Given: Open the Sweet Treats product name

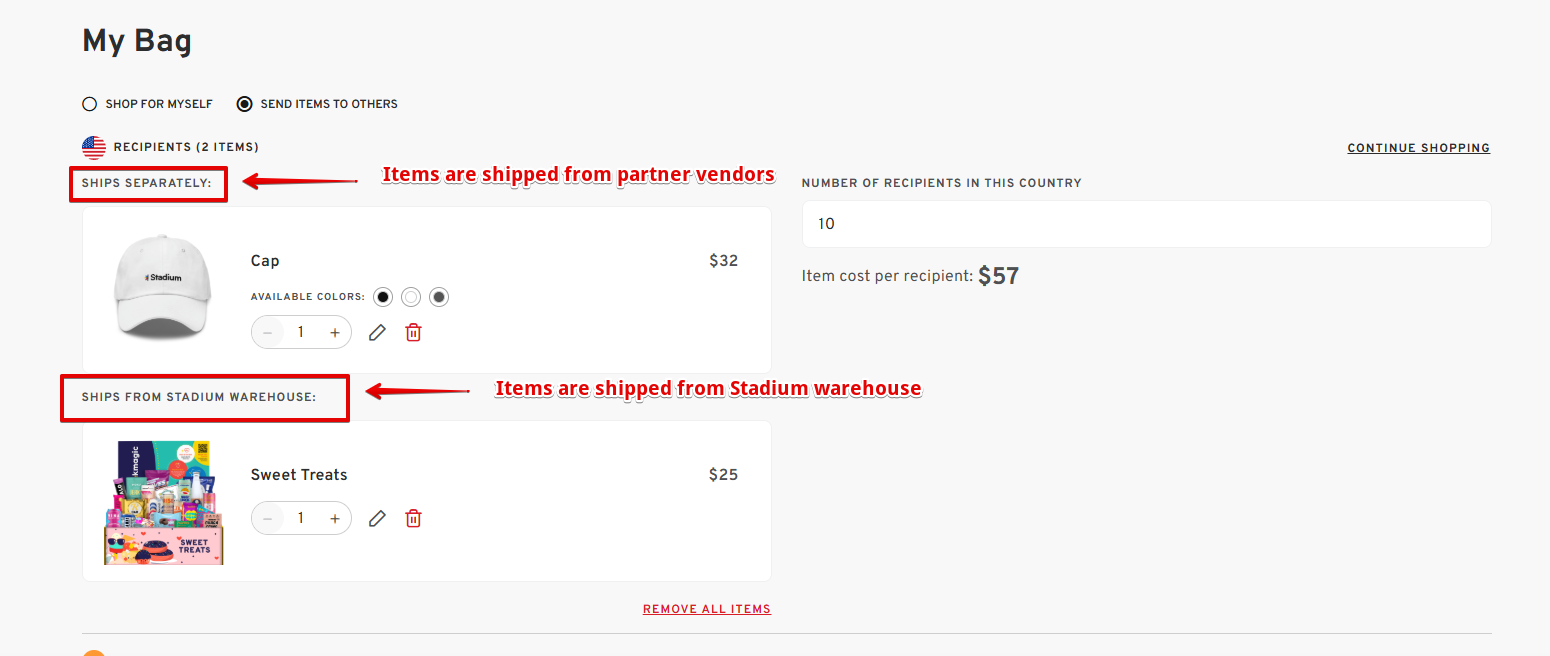Looking at the screenshot, I should tap(299, 475).
